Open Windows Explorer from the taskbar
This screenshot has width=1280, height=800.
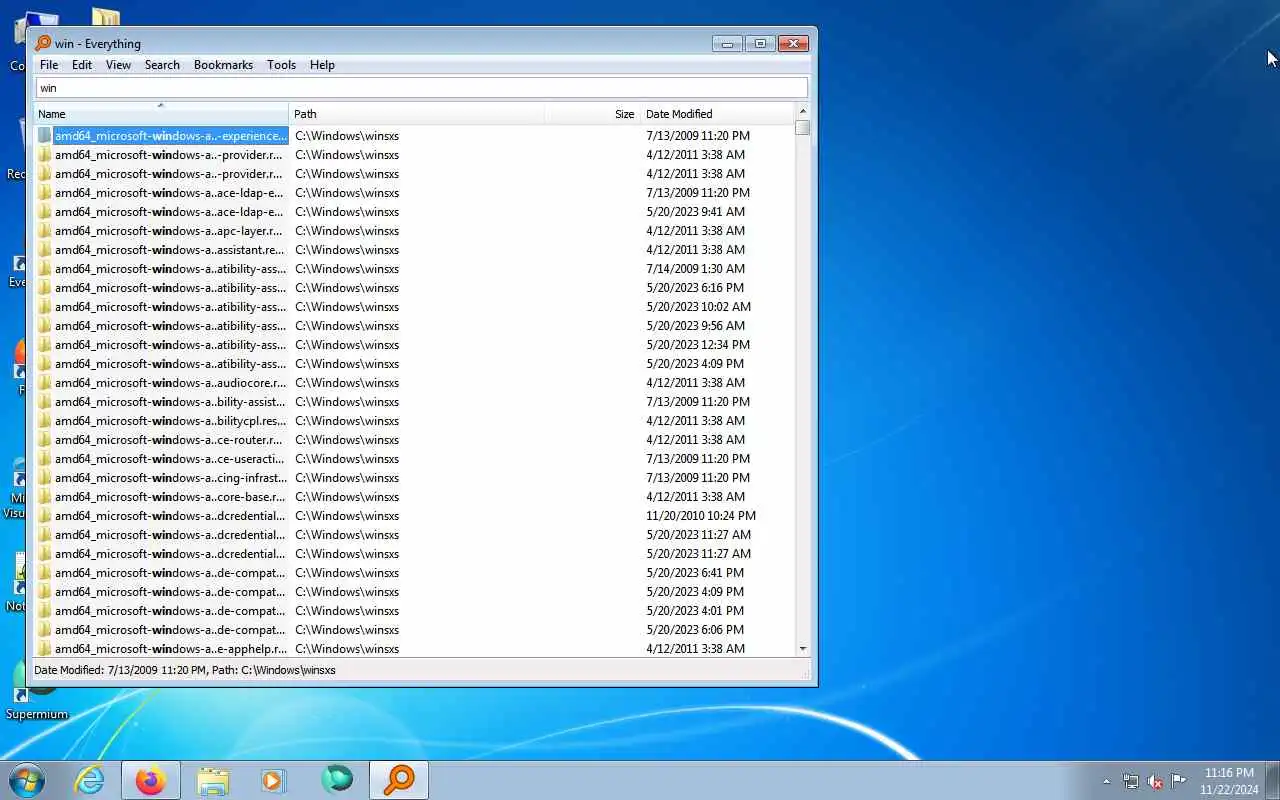(213, 780)
